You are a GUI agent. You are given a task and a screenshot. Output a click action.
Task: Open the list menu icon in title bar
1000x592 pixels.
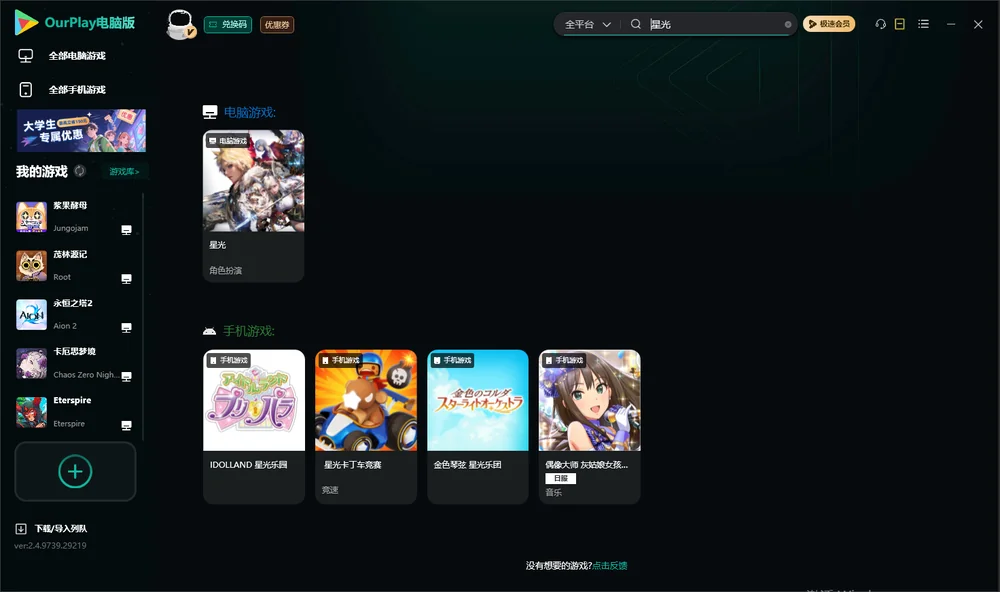click(x=923, y=24)
